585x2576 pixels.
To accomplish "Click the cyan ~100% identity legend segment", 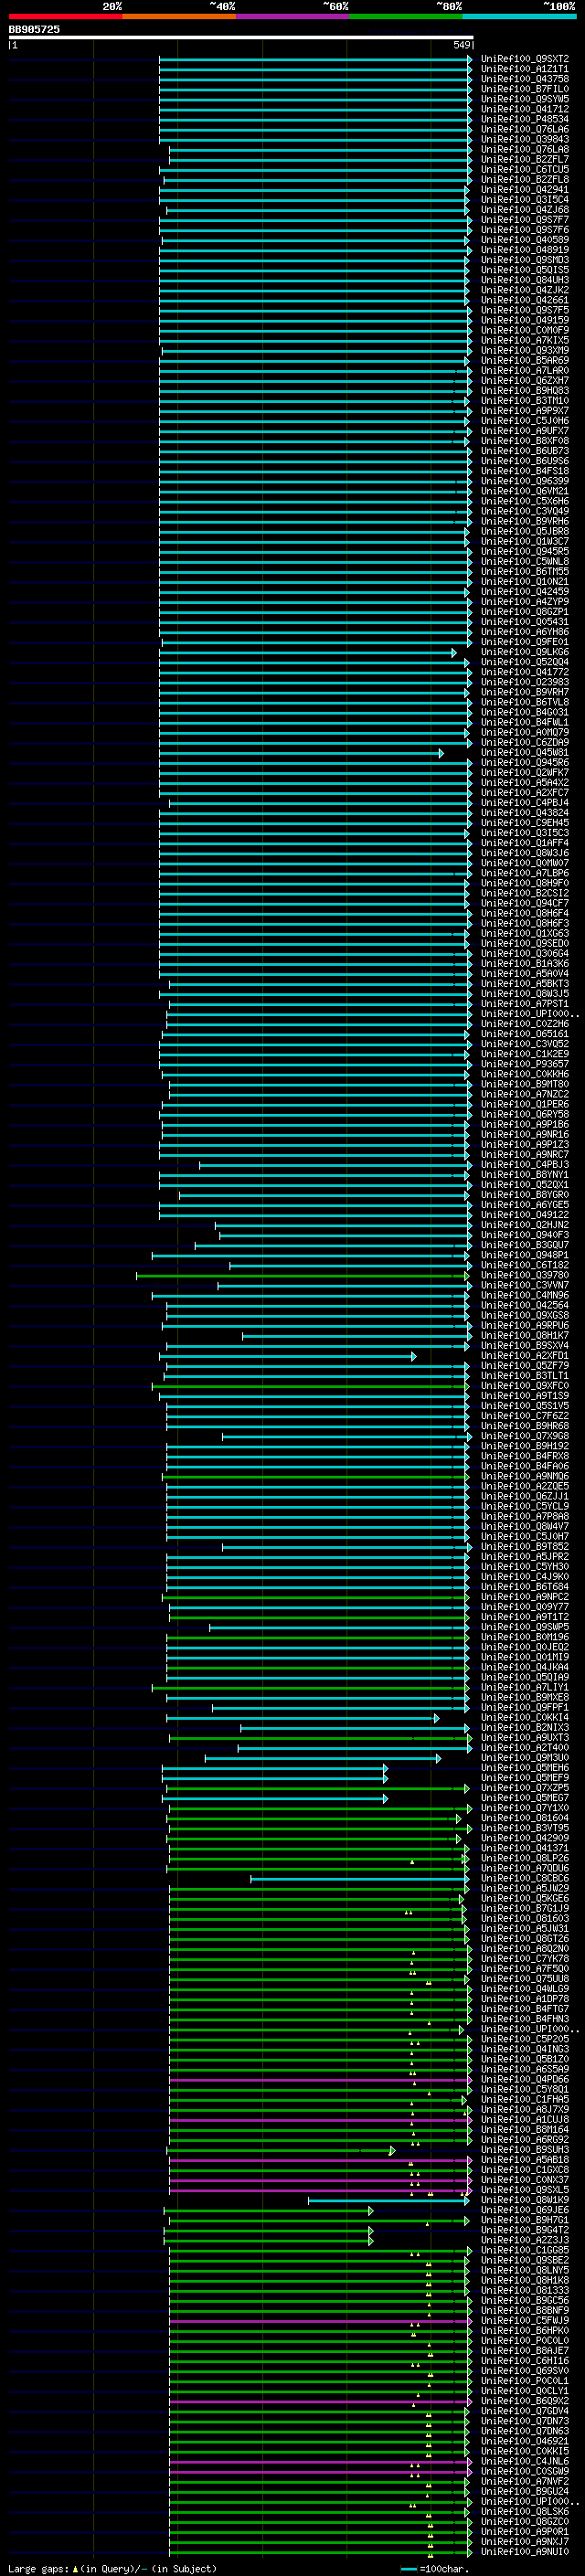I will coord(519,16).
